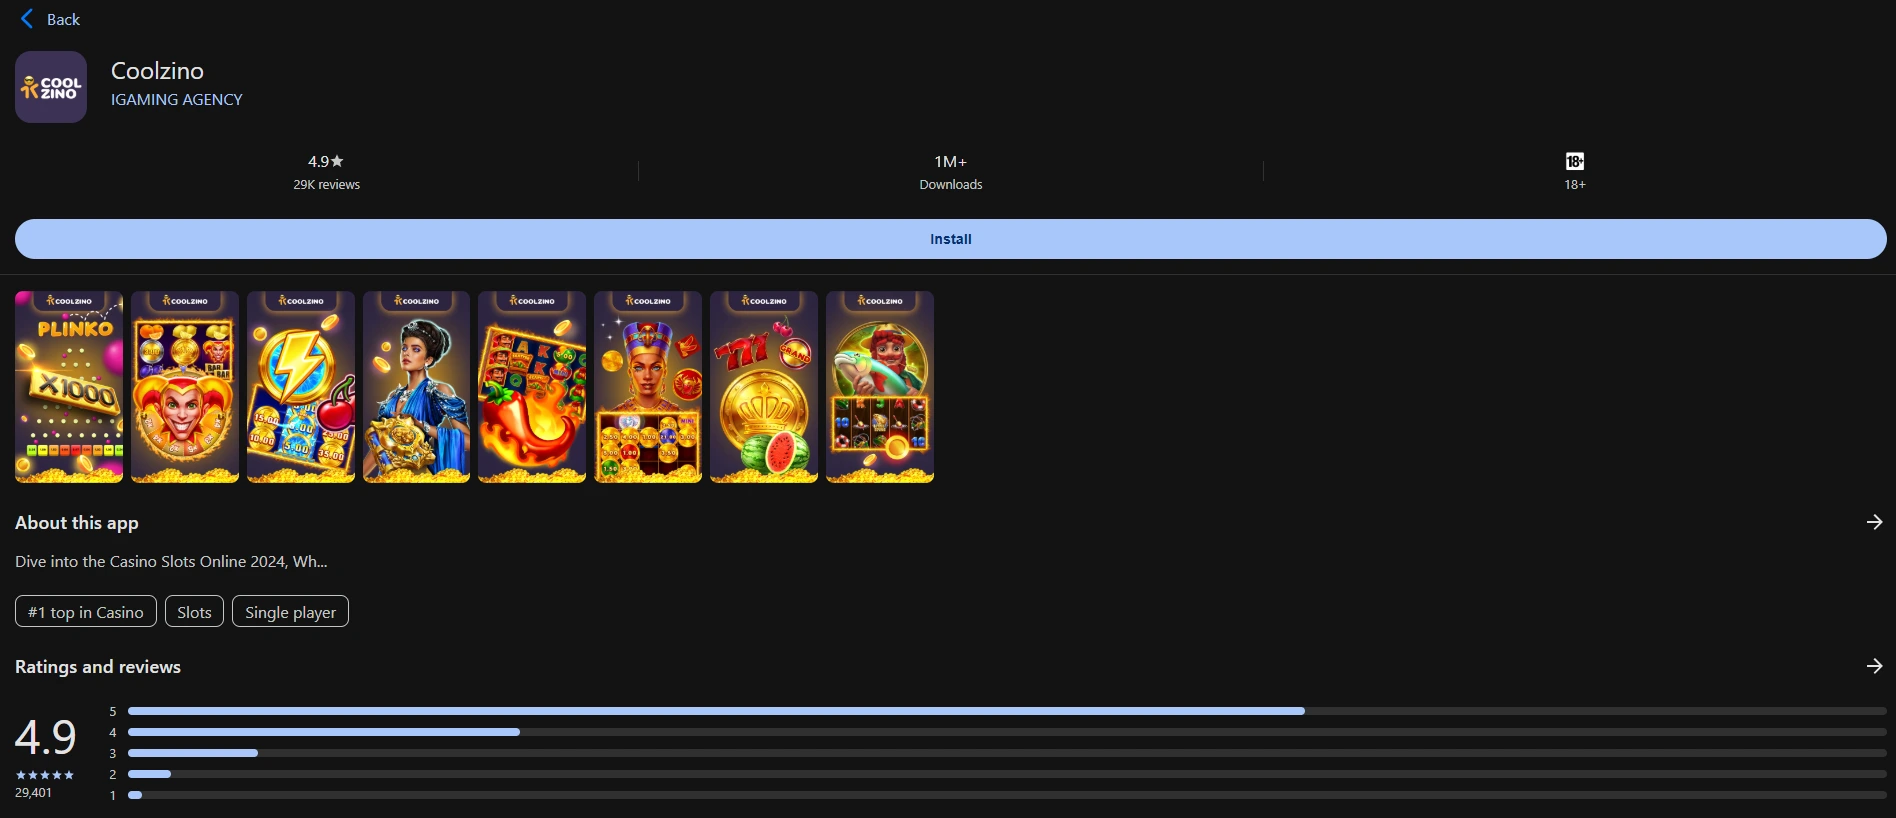Open the lightning bolt coin screenshot

[301, 387]
